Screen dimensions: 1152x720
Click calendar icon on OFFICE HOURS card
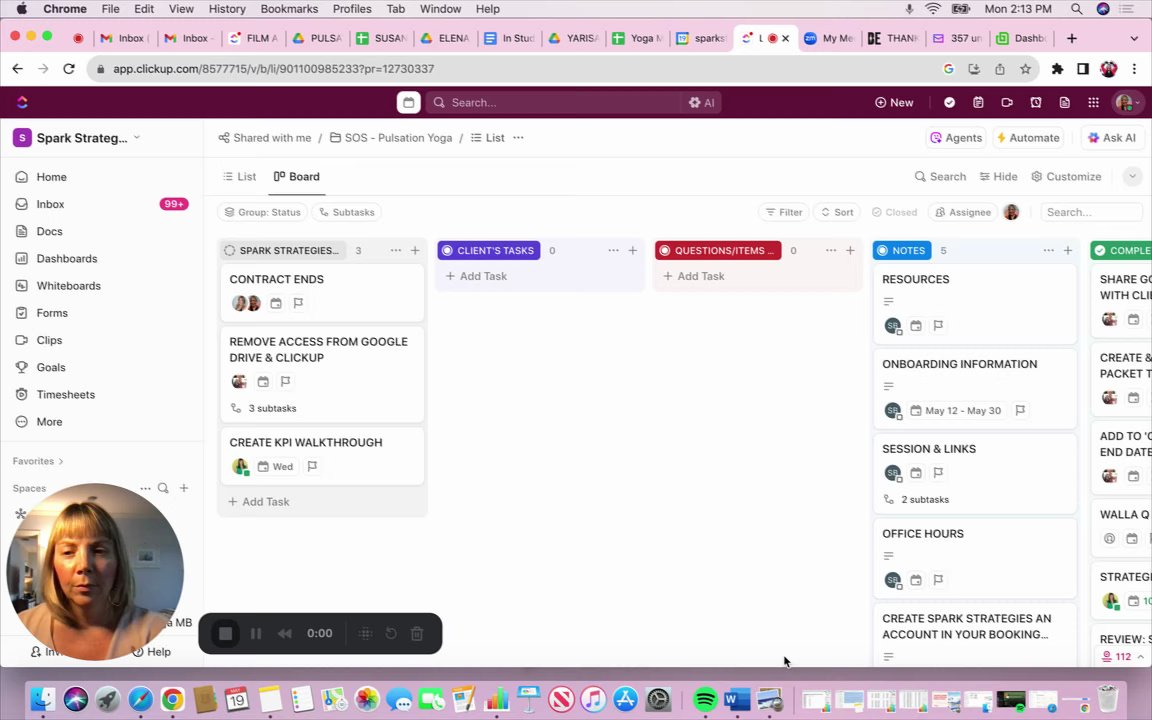pyautogui.click(x=915, y=580)
